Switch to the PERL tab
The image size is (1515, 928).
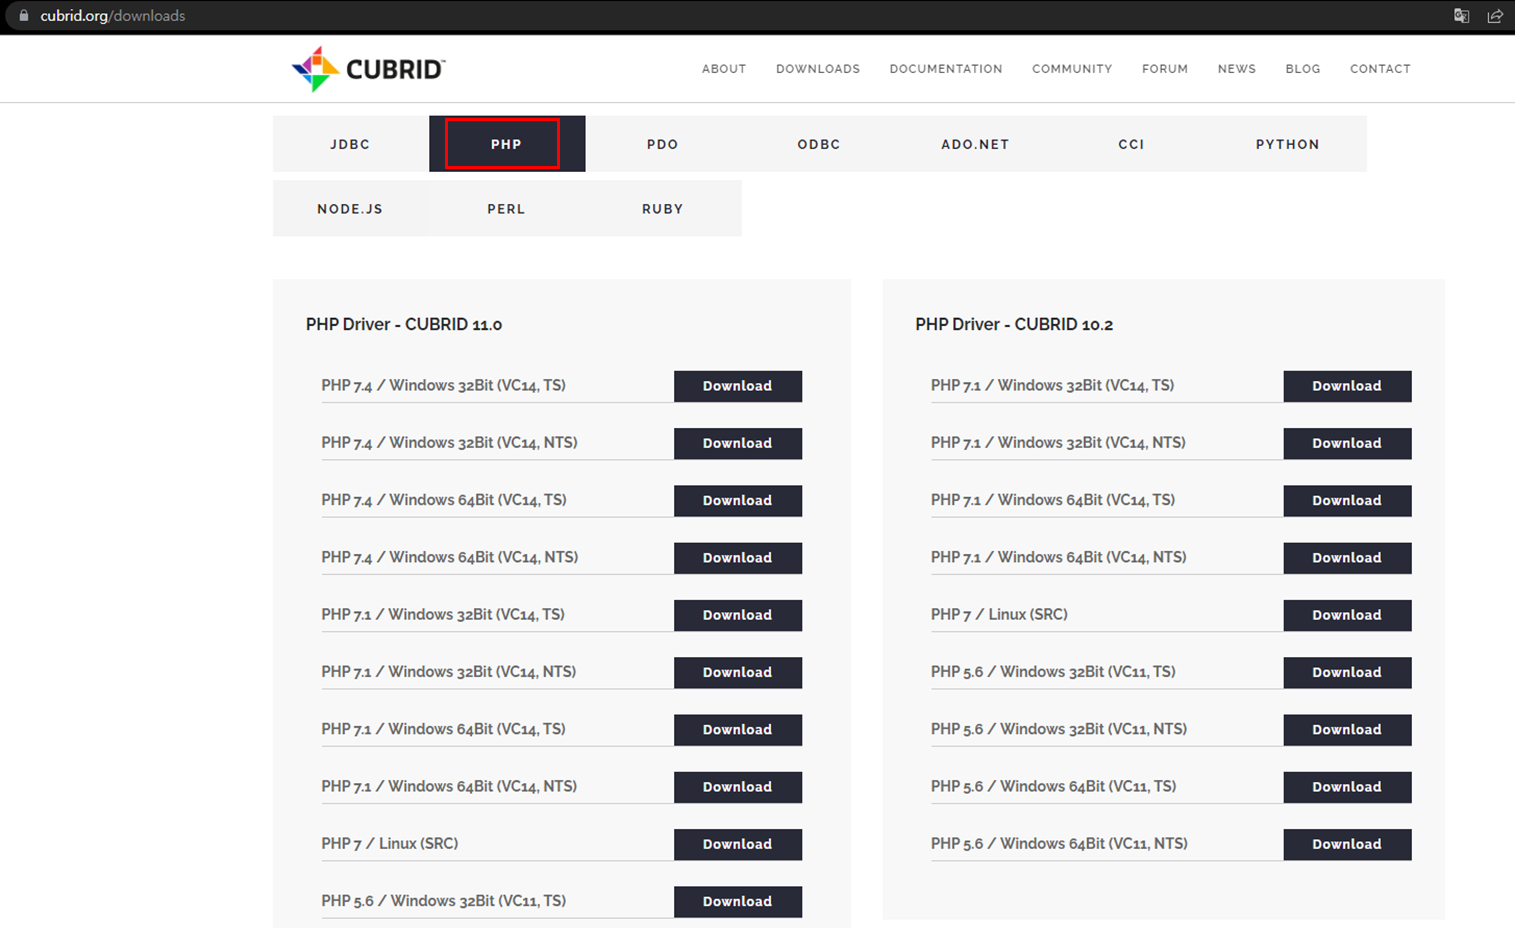[507, 209]
